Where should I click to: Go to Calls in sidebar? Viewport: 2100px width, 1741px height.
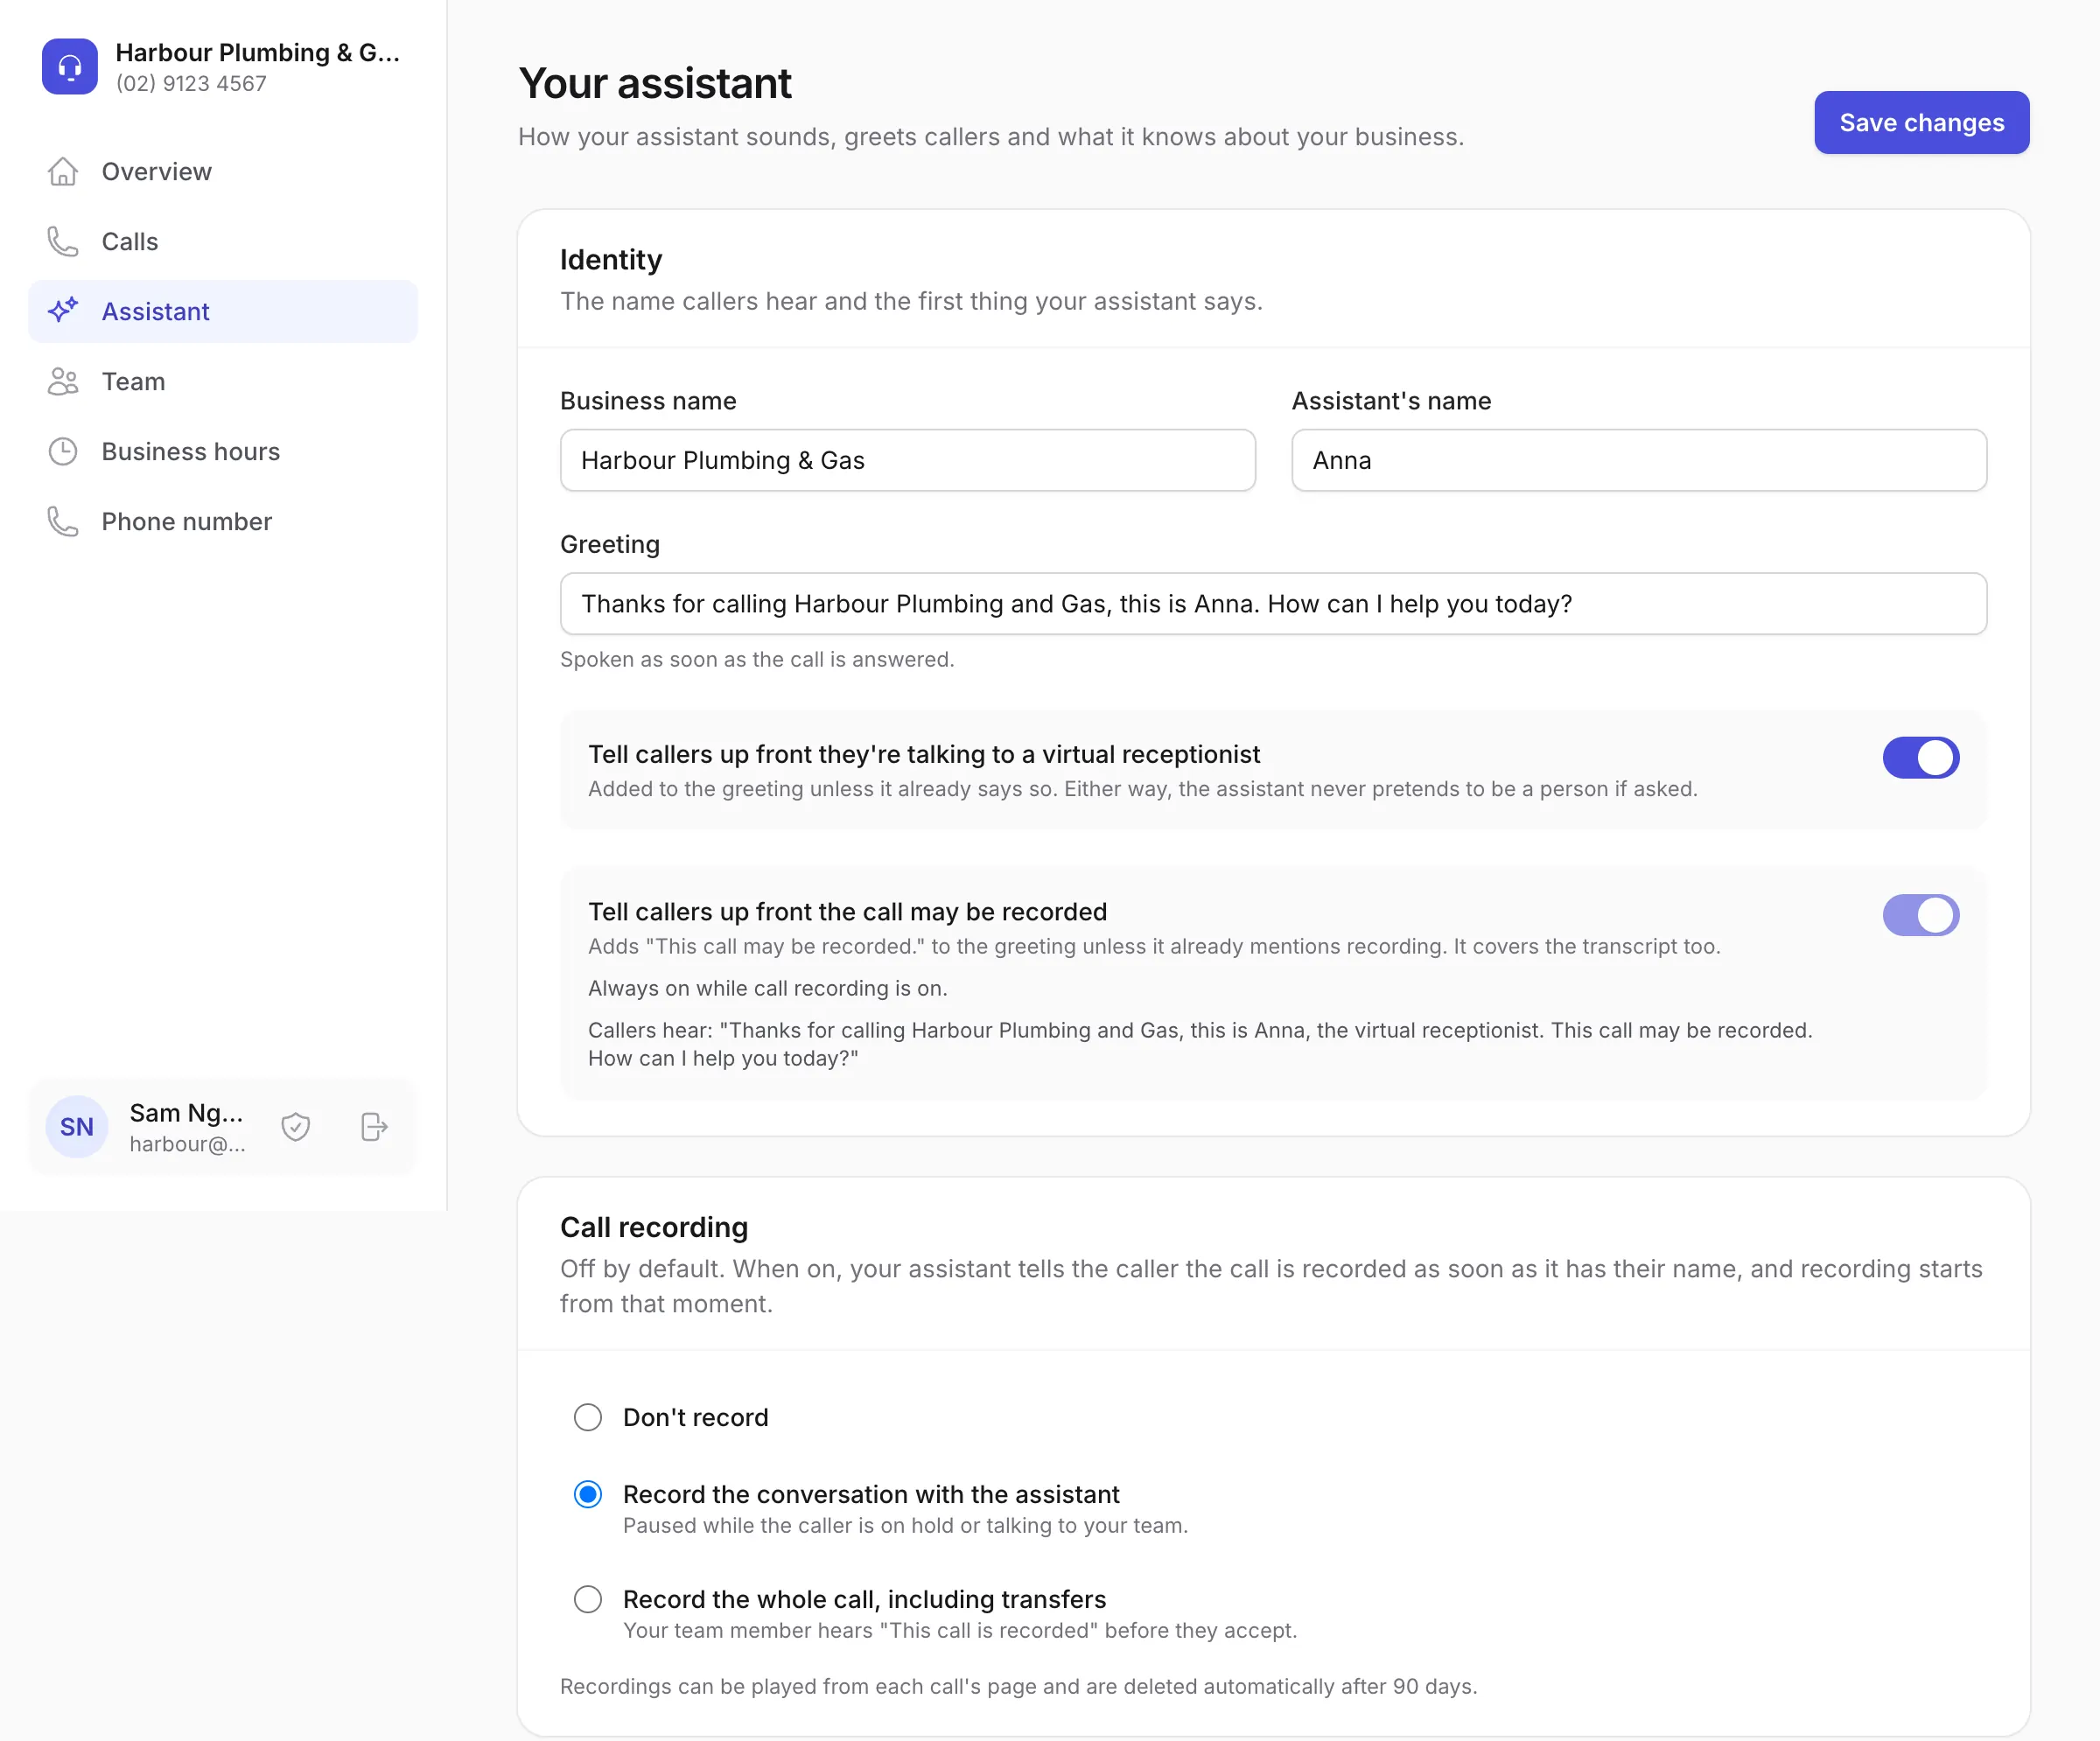[x=223, y=242]
